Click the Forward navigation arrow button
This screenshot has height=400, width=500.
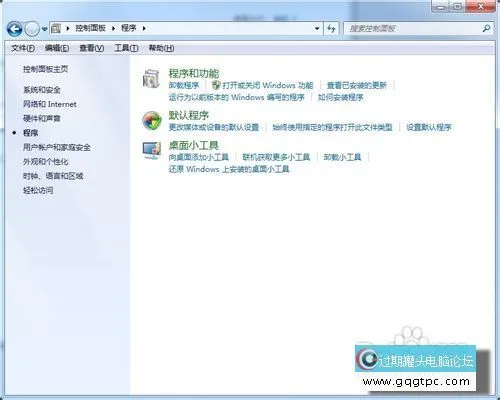tap(32, 29)
